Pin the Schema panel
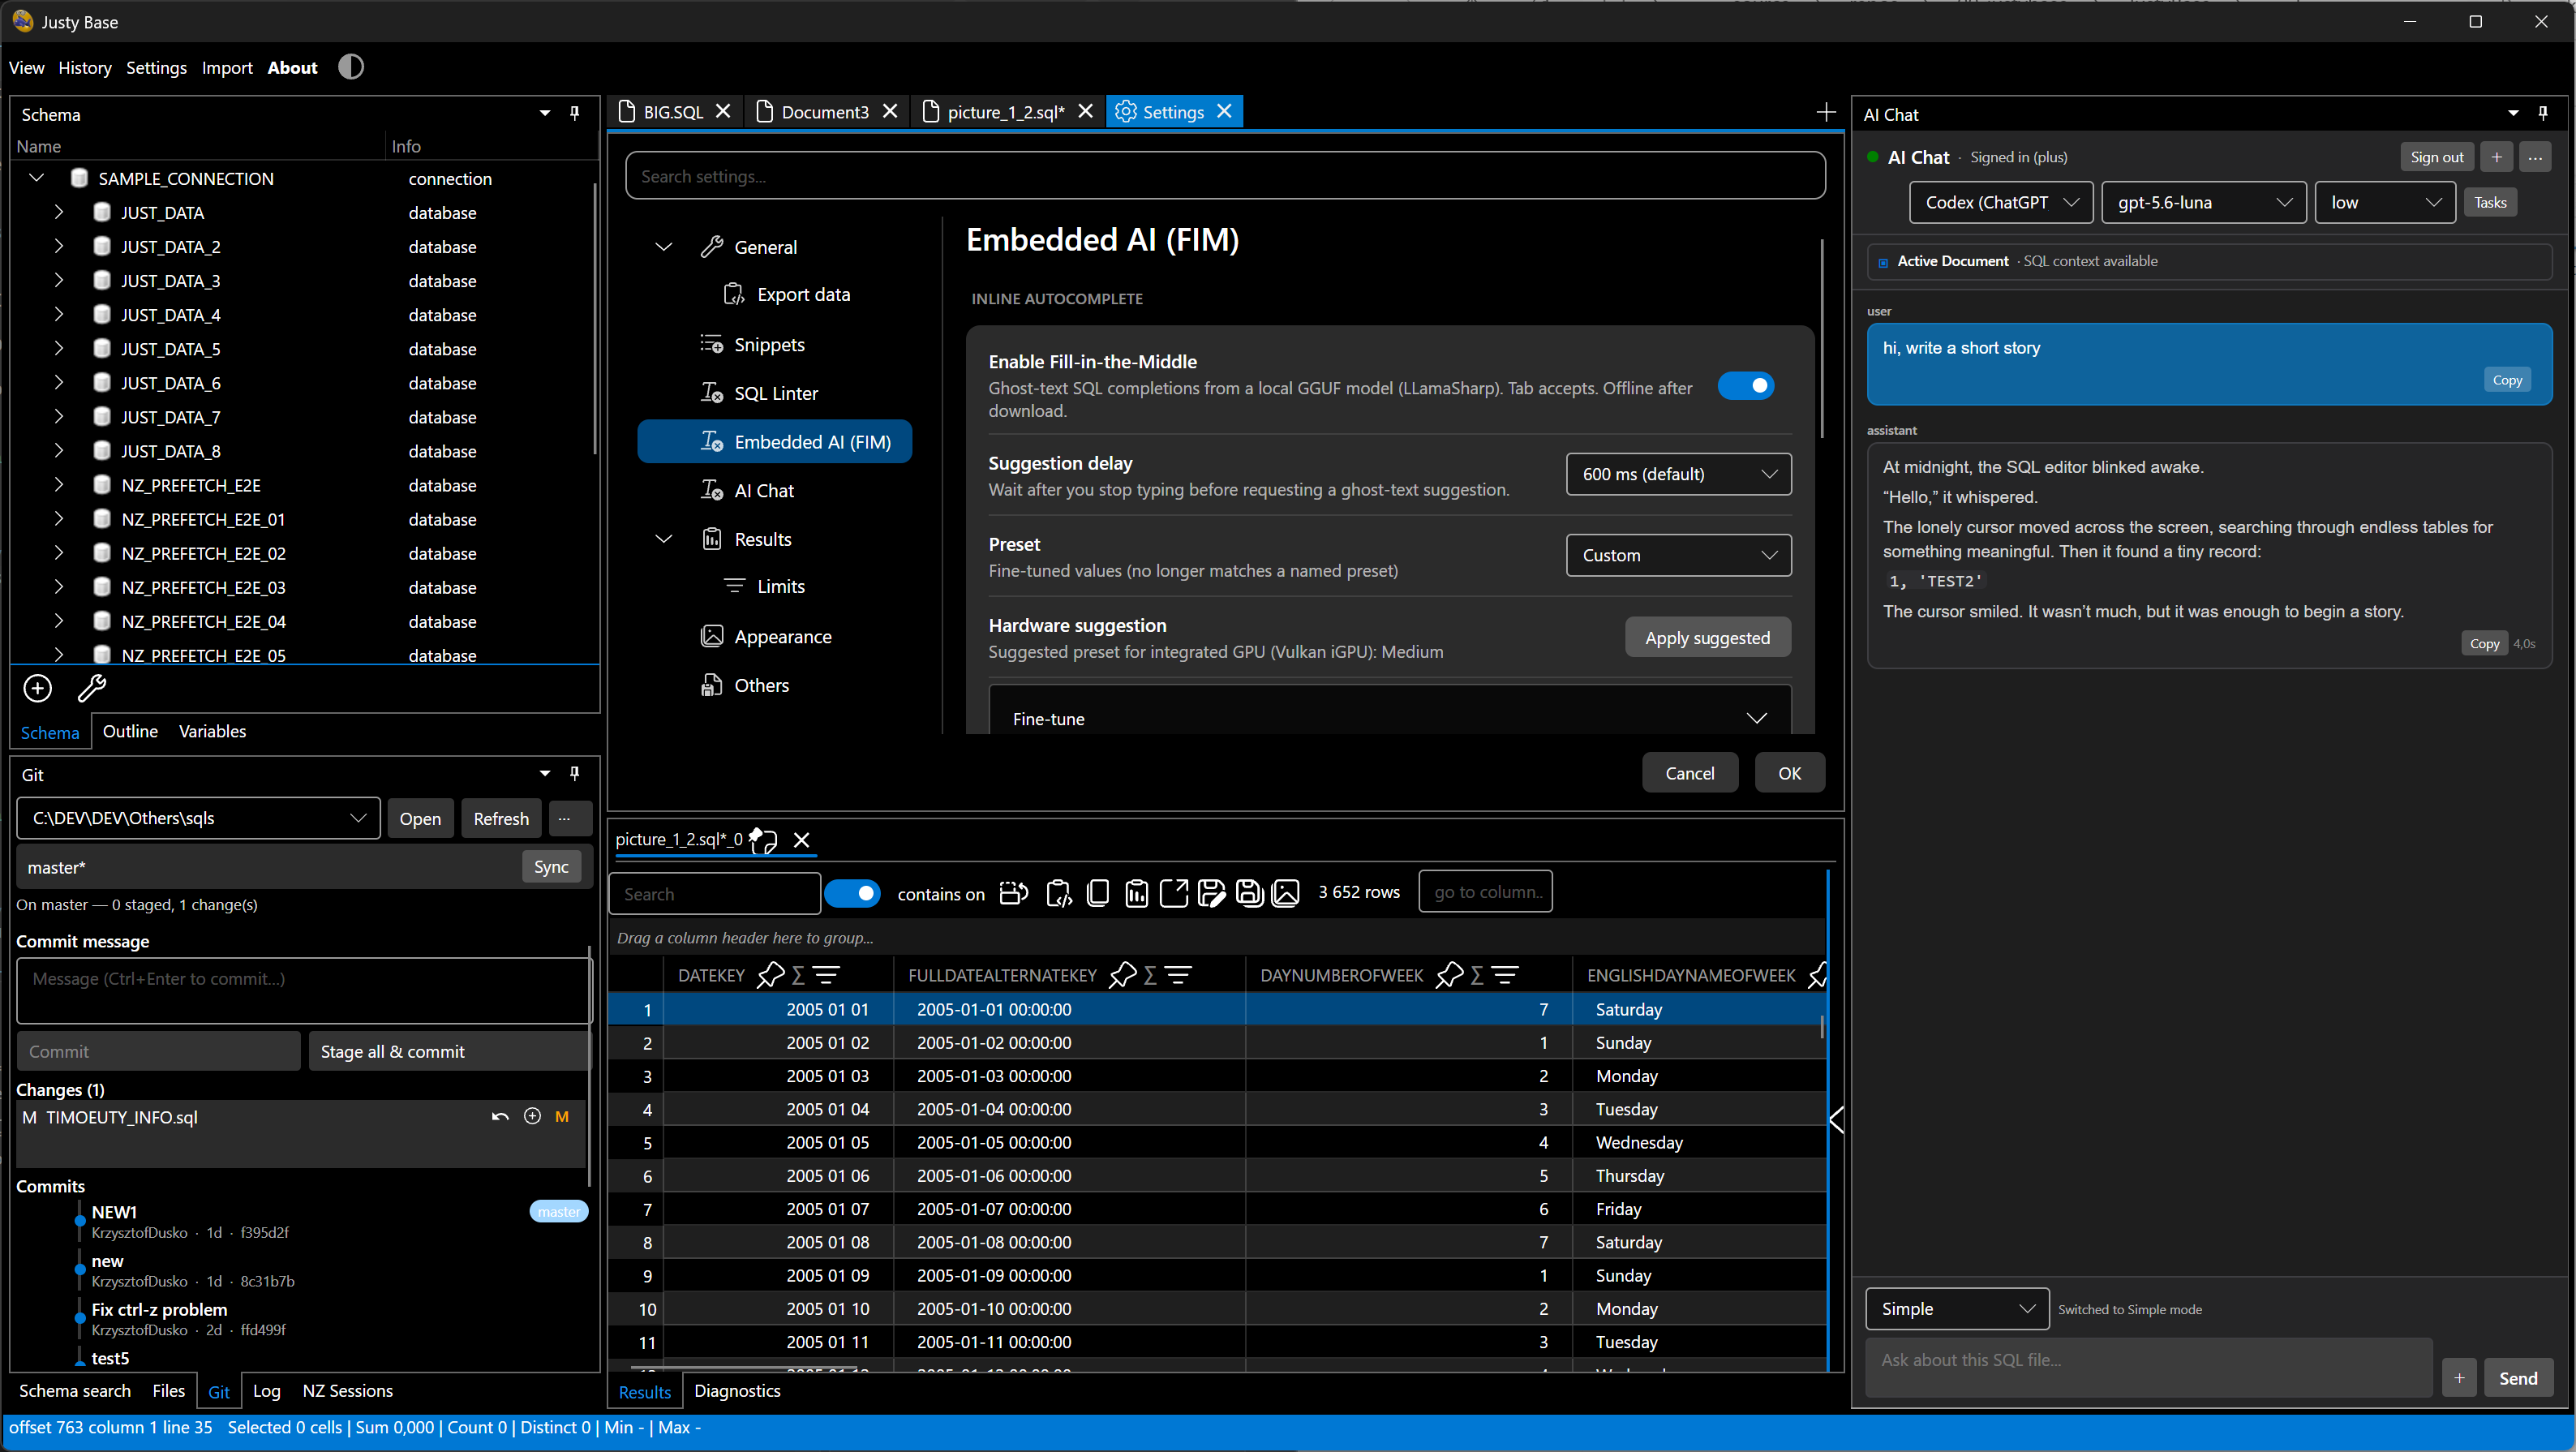2576x1452 pixels. [575, 113]
